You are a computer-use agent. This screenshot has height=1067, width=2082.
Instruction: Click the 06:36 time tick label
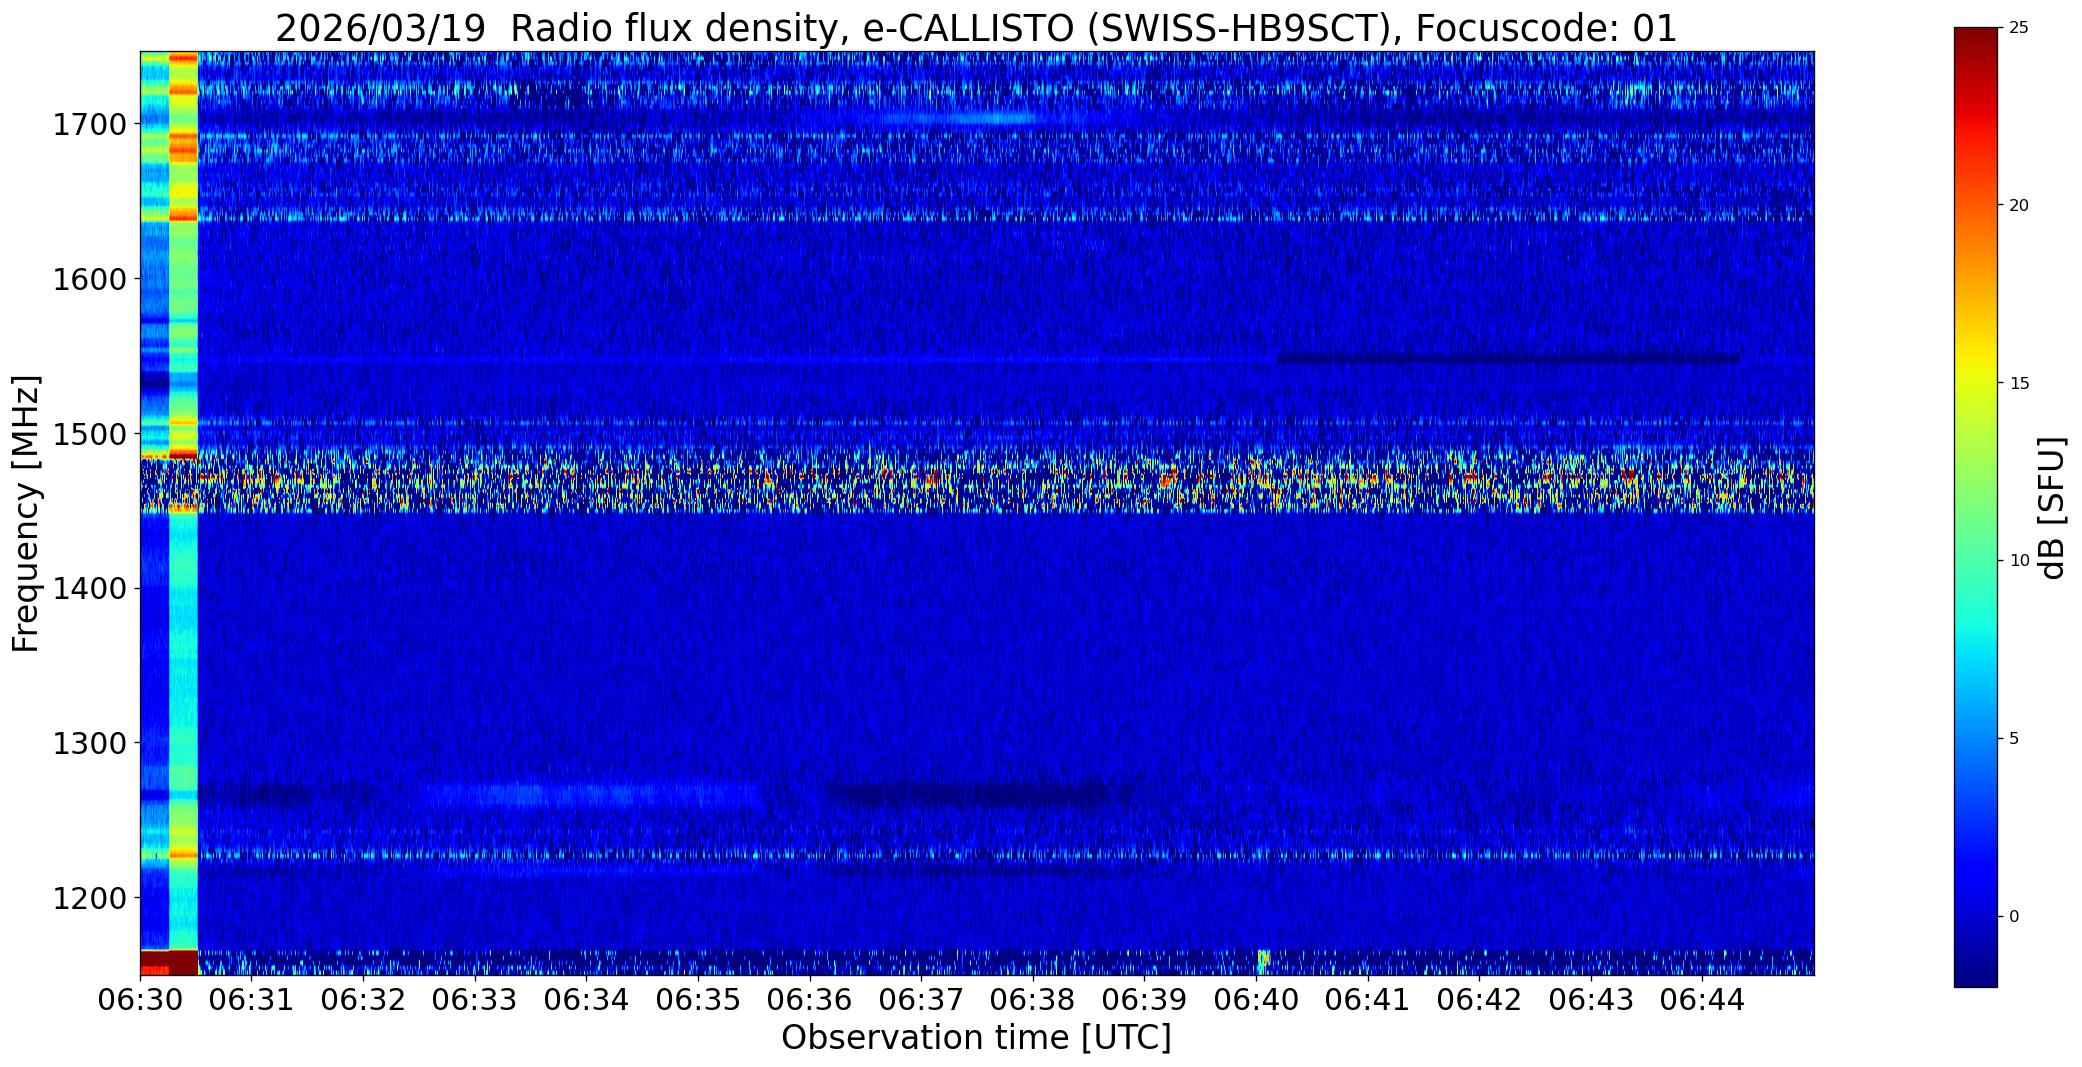[x=810, y=1000]
